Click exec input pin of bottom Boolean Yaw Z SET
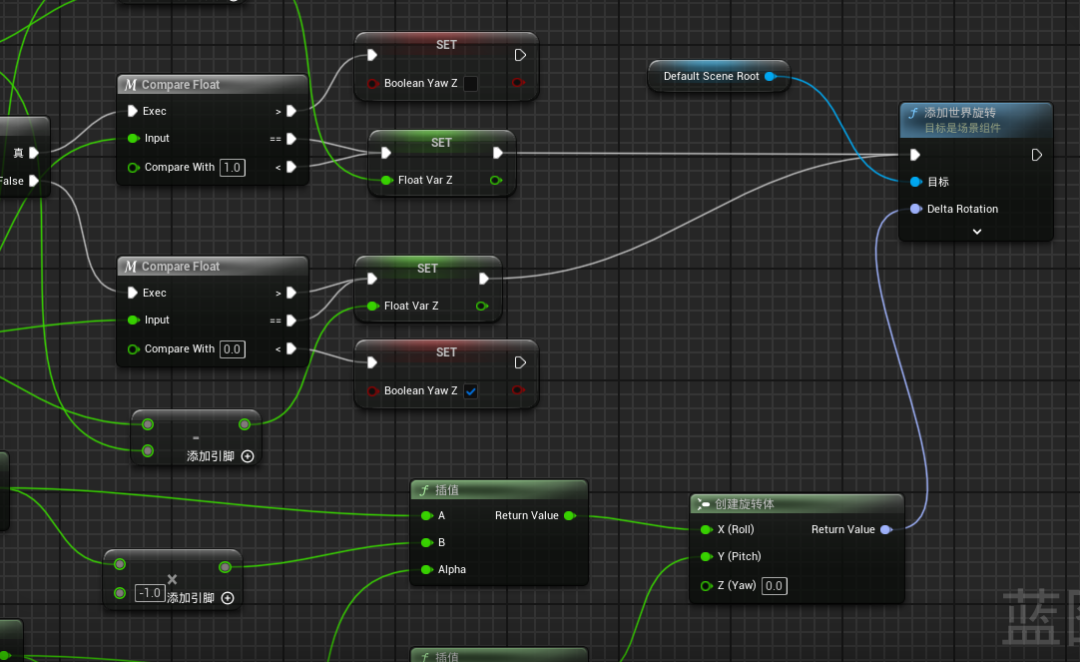 tap(372, 362)
